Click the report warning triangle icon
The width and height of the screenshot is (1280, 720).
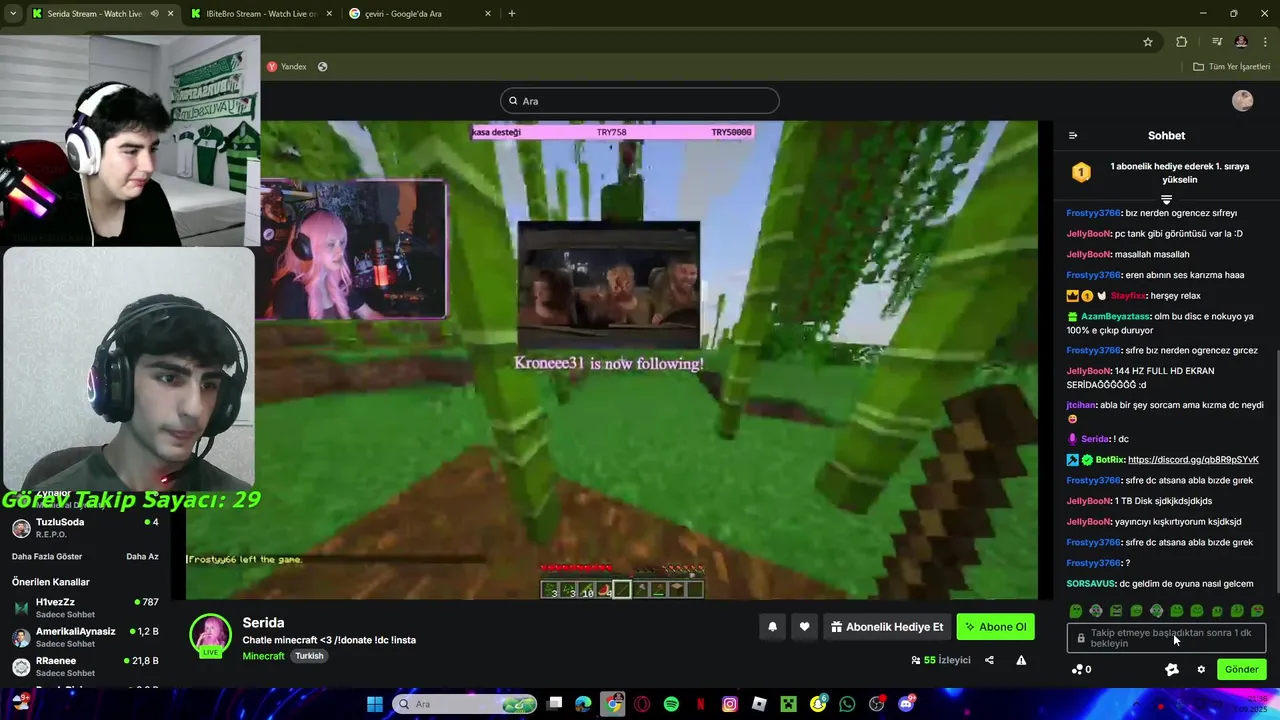(1021, 660)
